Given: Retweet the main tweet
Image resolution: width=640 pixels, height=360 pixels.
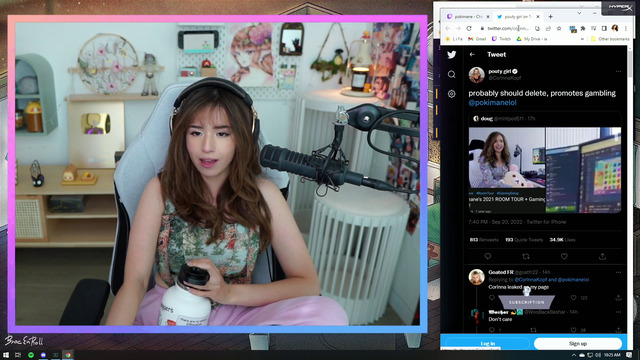Looking at the screenshot, I should click(x=526, y=256).
